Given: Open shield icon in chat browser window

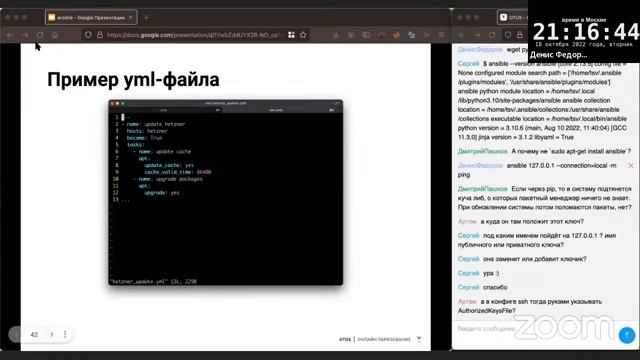Looking at the screenshot, I should [x=508, y=35].
